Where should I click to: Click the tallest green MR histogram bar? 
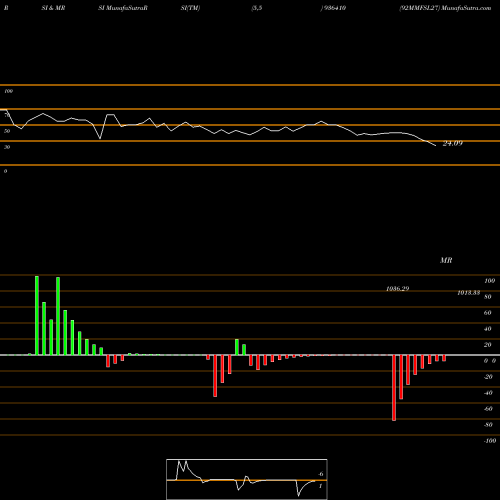point(37,315)
